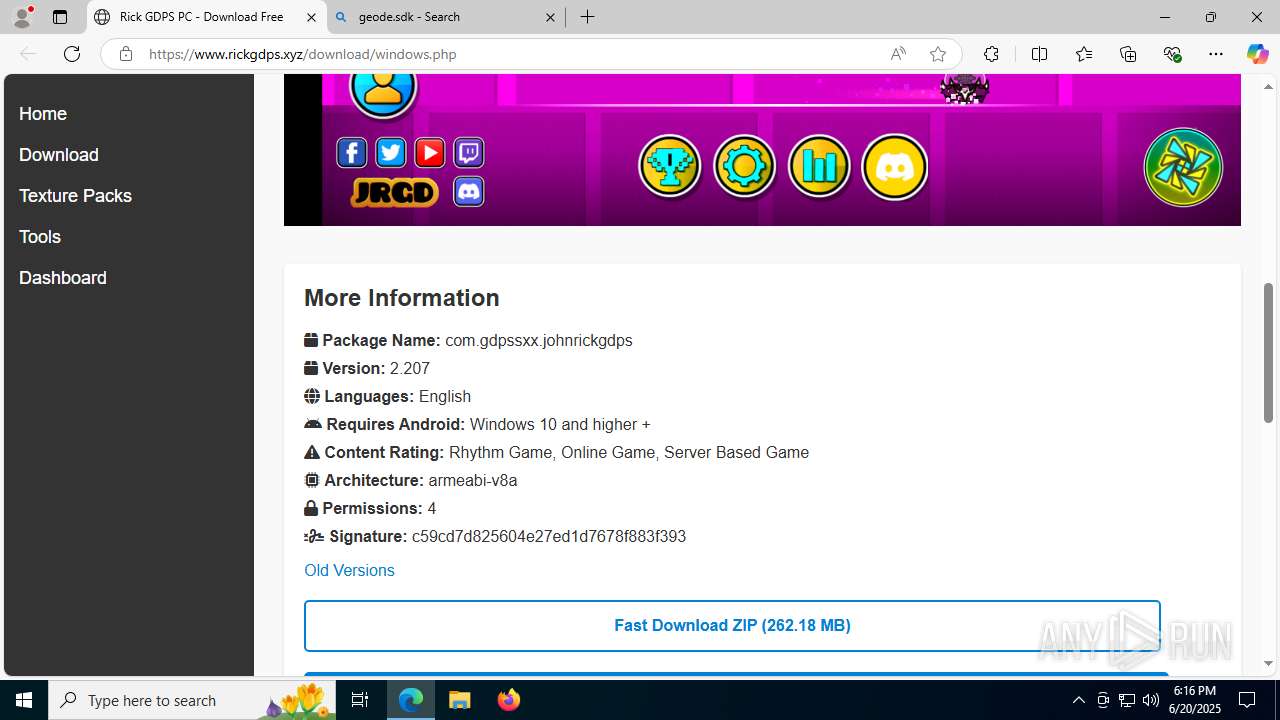Open the taskbar clock showing 6:16 PM

[x=1194, y=700]
